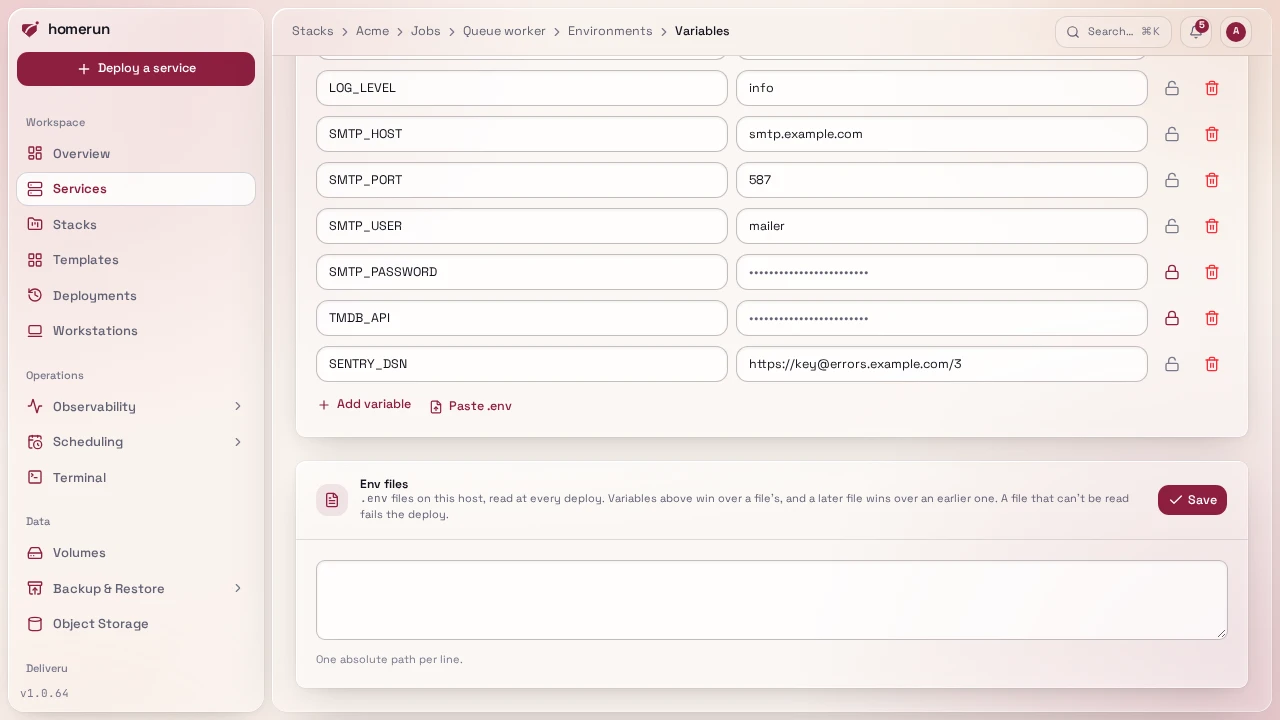Open Object Storage page

tap(136, 624)
